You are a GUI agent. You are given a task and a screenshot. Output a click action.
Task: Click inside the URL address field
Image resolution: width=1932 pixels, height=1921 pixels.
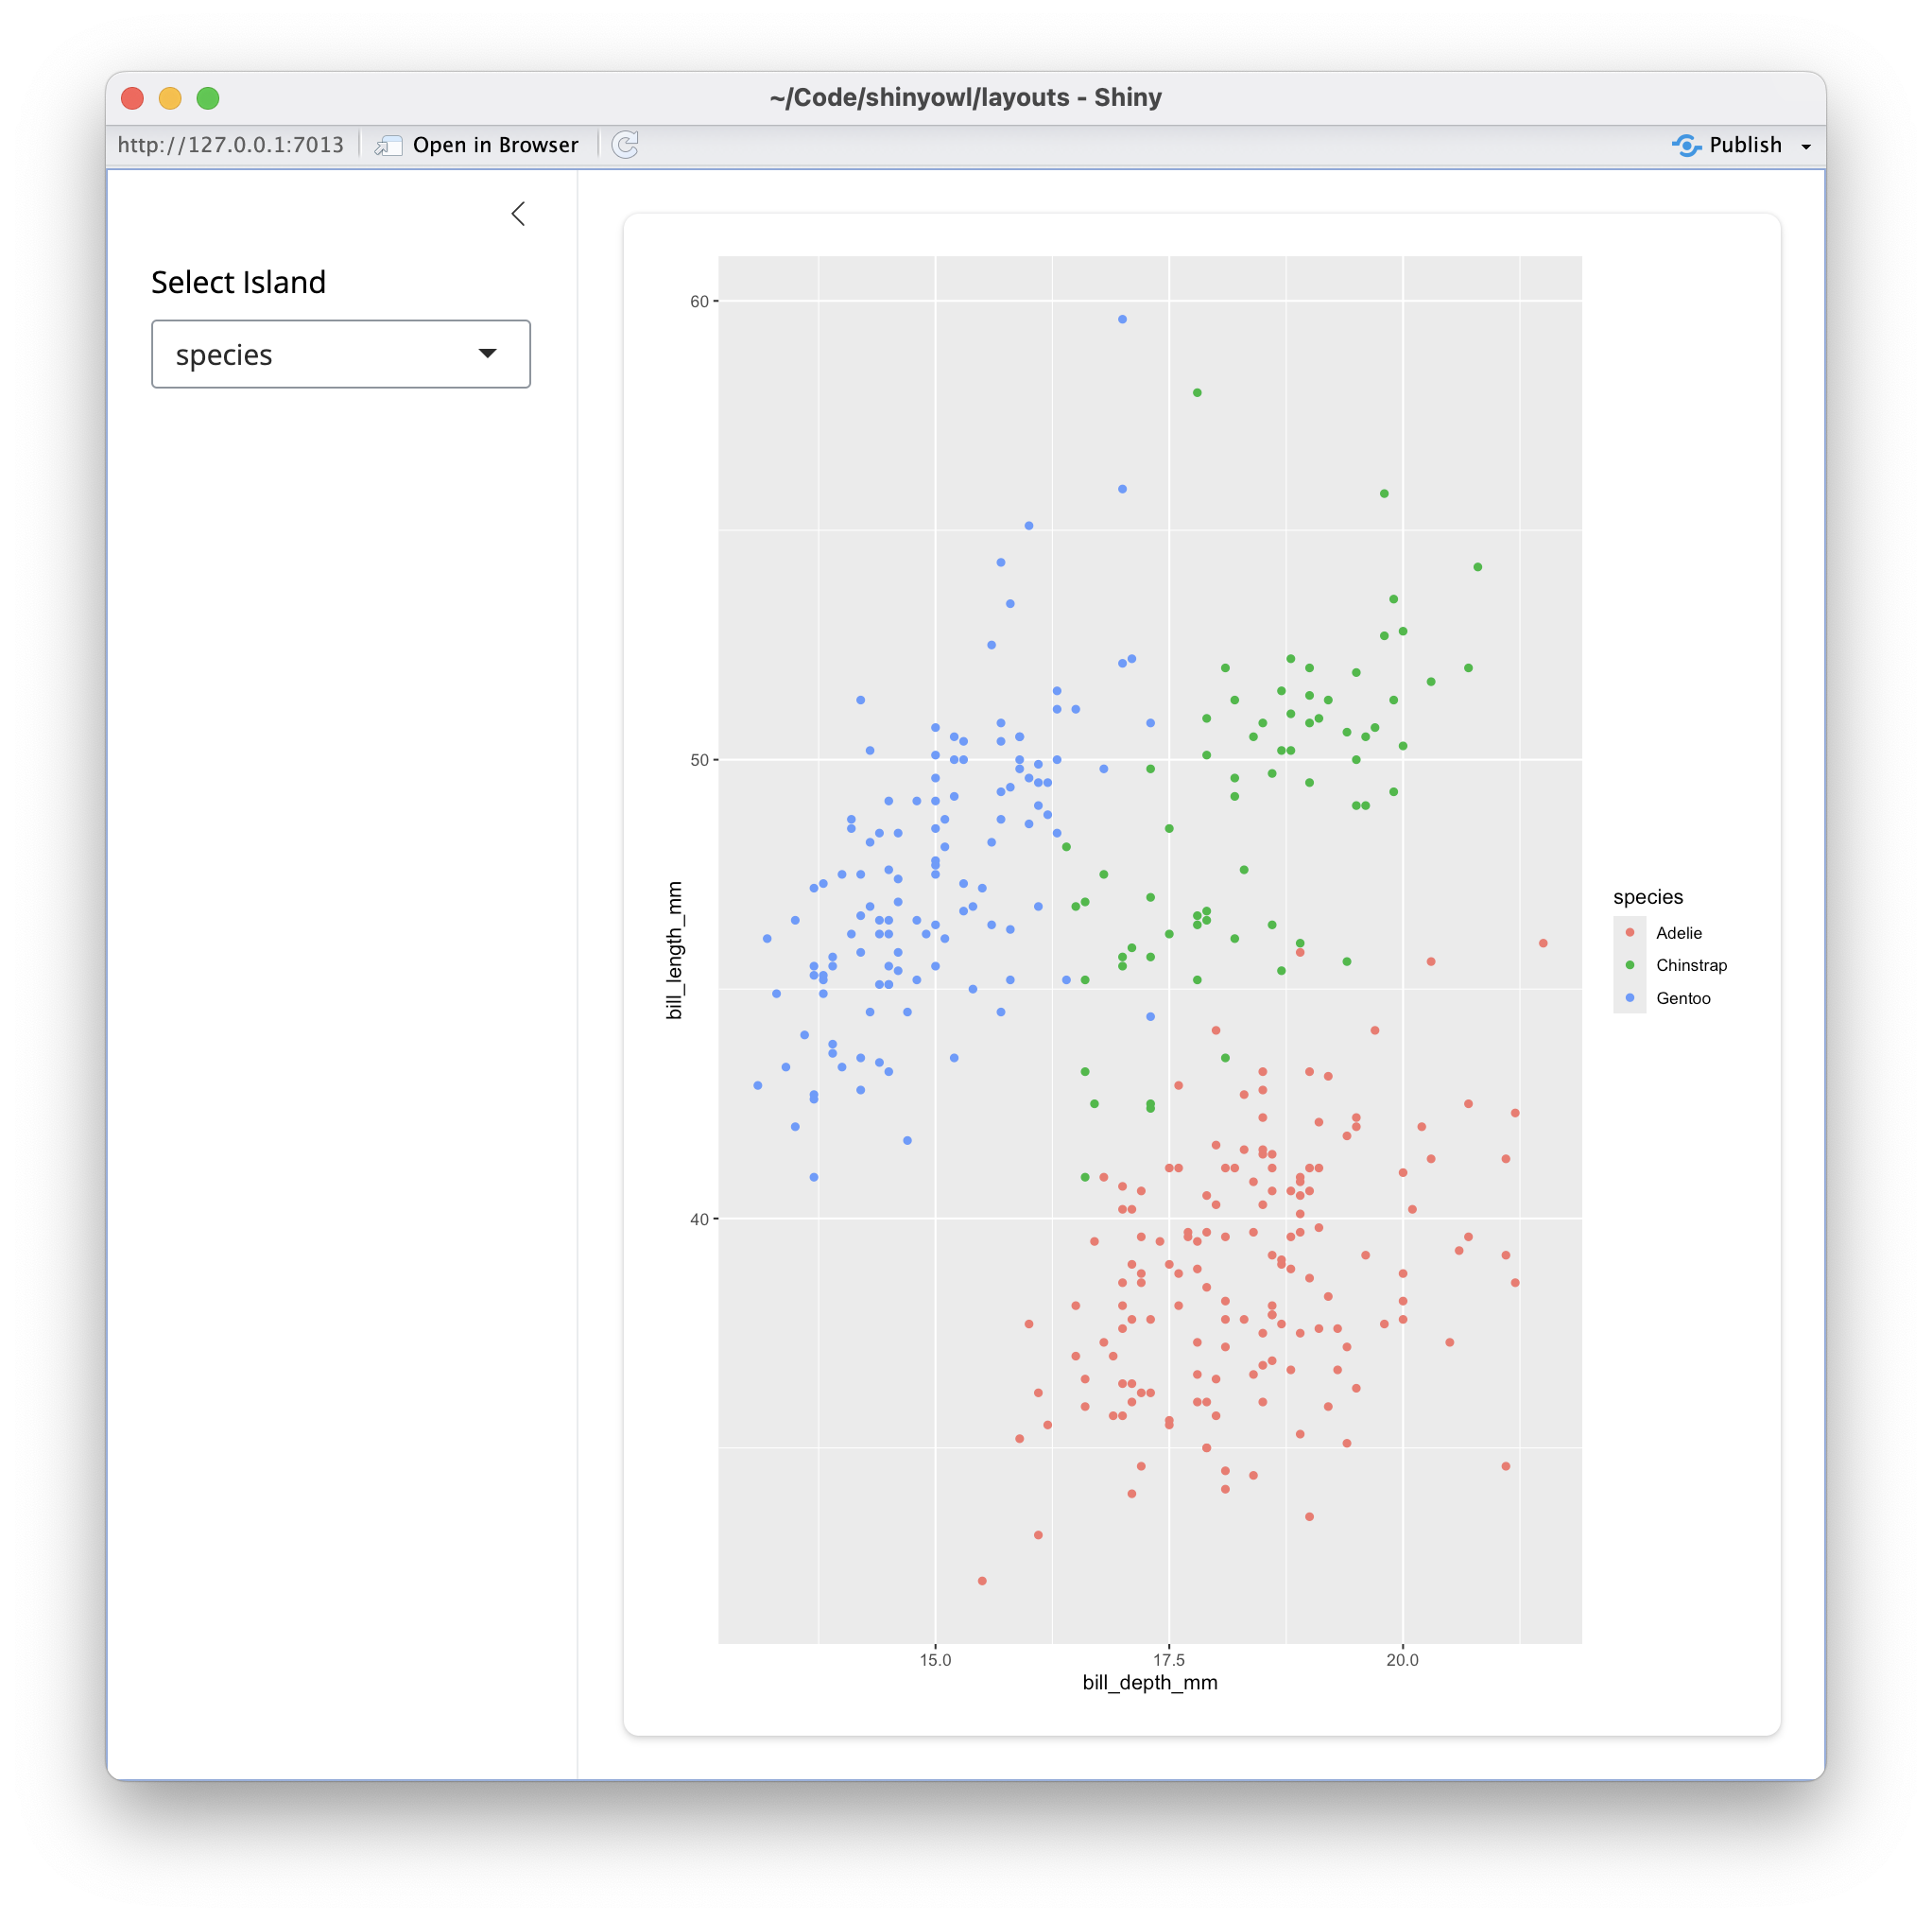[x=230, y=144]
